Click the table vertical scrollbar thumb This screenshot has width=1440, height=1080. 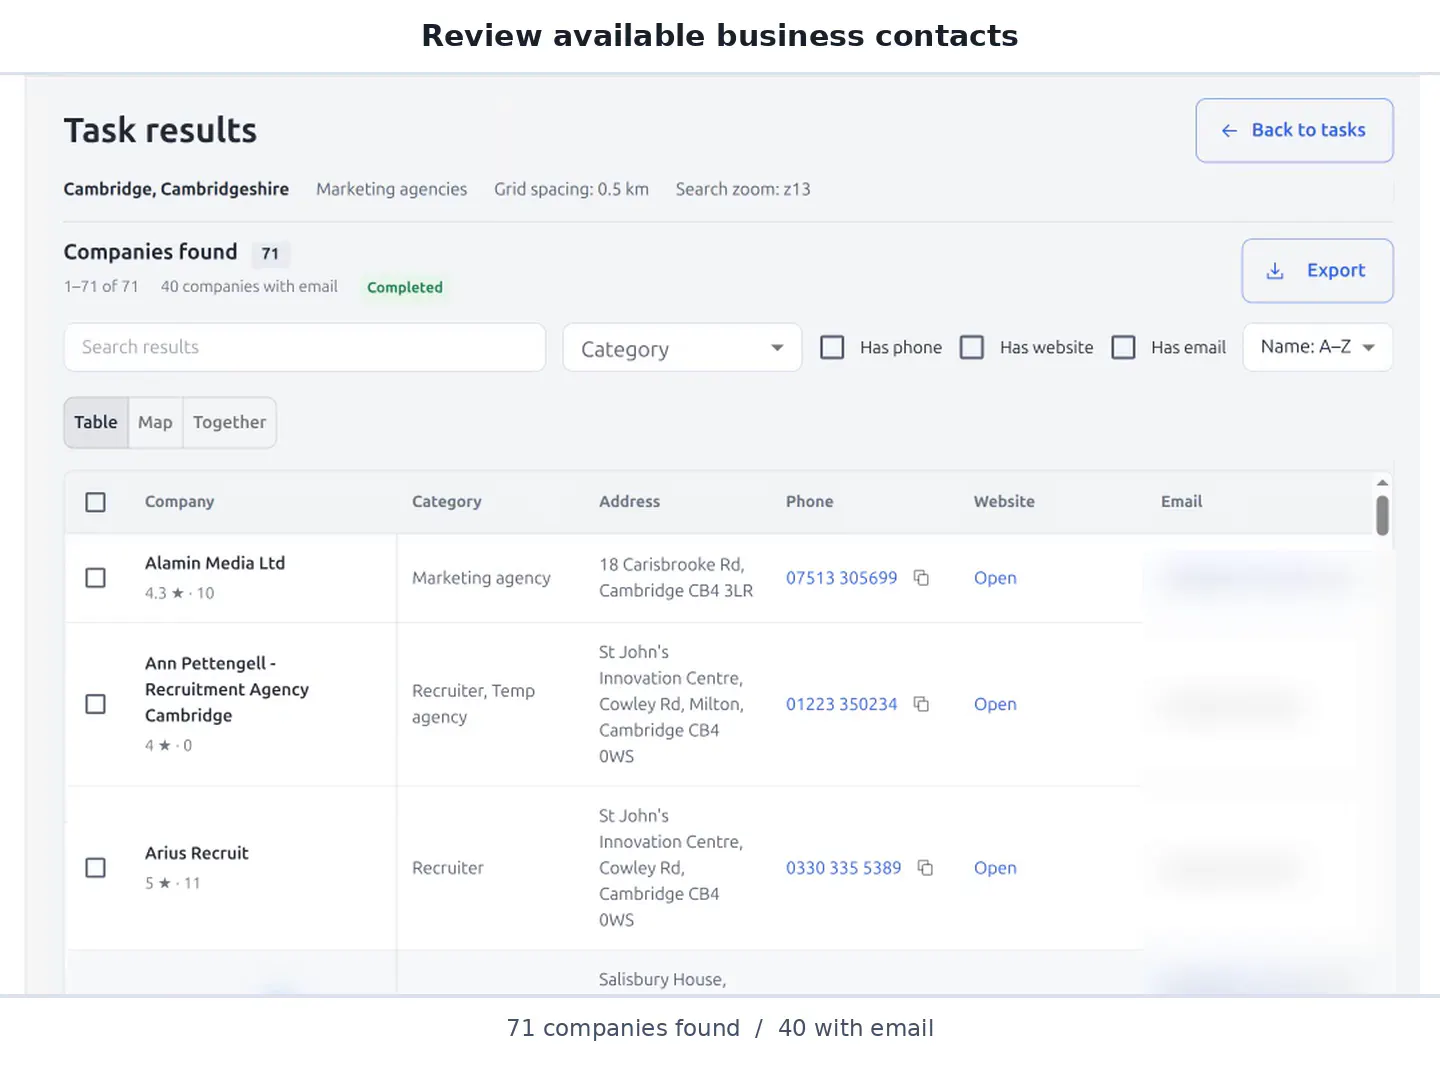[1382, 516]
